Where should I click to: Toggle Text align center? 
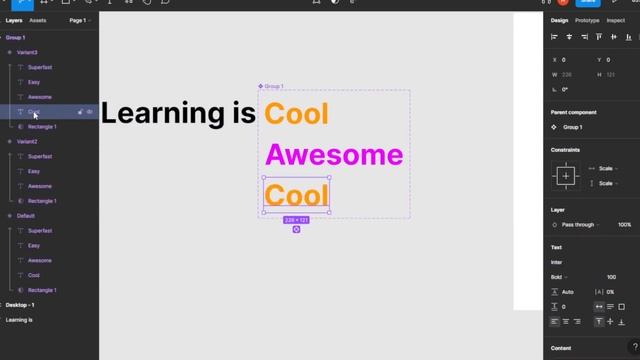click(566, 322)
